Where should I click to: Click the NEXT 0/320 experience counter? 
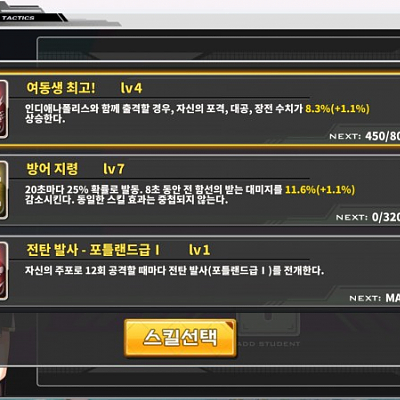pyautogui.click(x=368, y=217)
